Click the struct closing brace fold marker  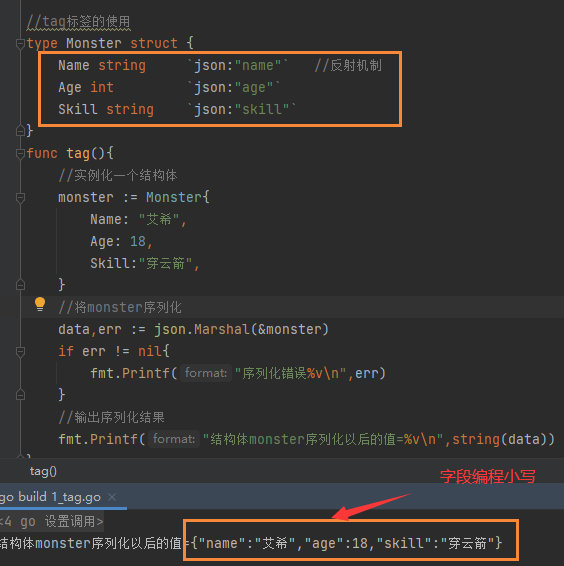(x=20, y=131)
